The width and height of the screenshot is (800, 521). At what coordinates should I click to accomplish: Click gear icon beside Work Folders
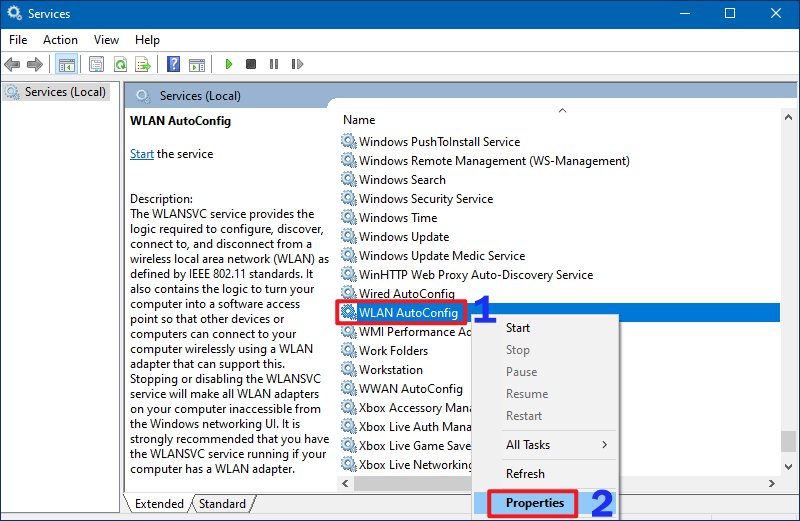click(x=349, y=351)
